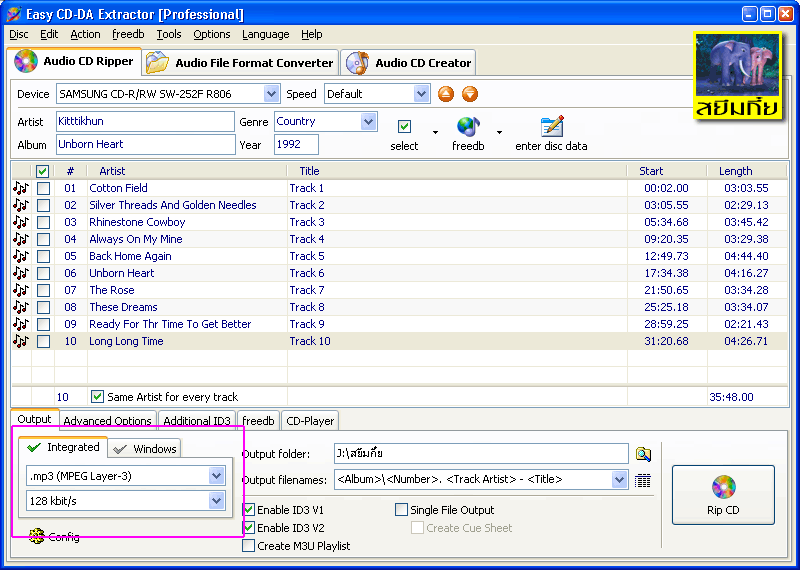The width and height of the screenshot is (800, 570).
Task: Open the Device dropdown
Action: tap(271, 94)
